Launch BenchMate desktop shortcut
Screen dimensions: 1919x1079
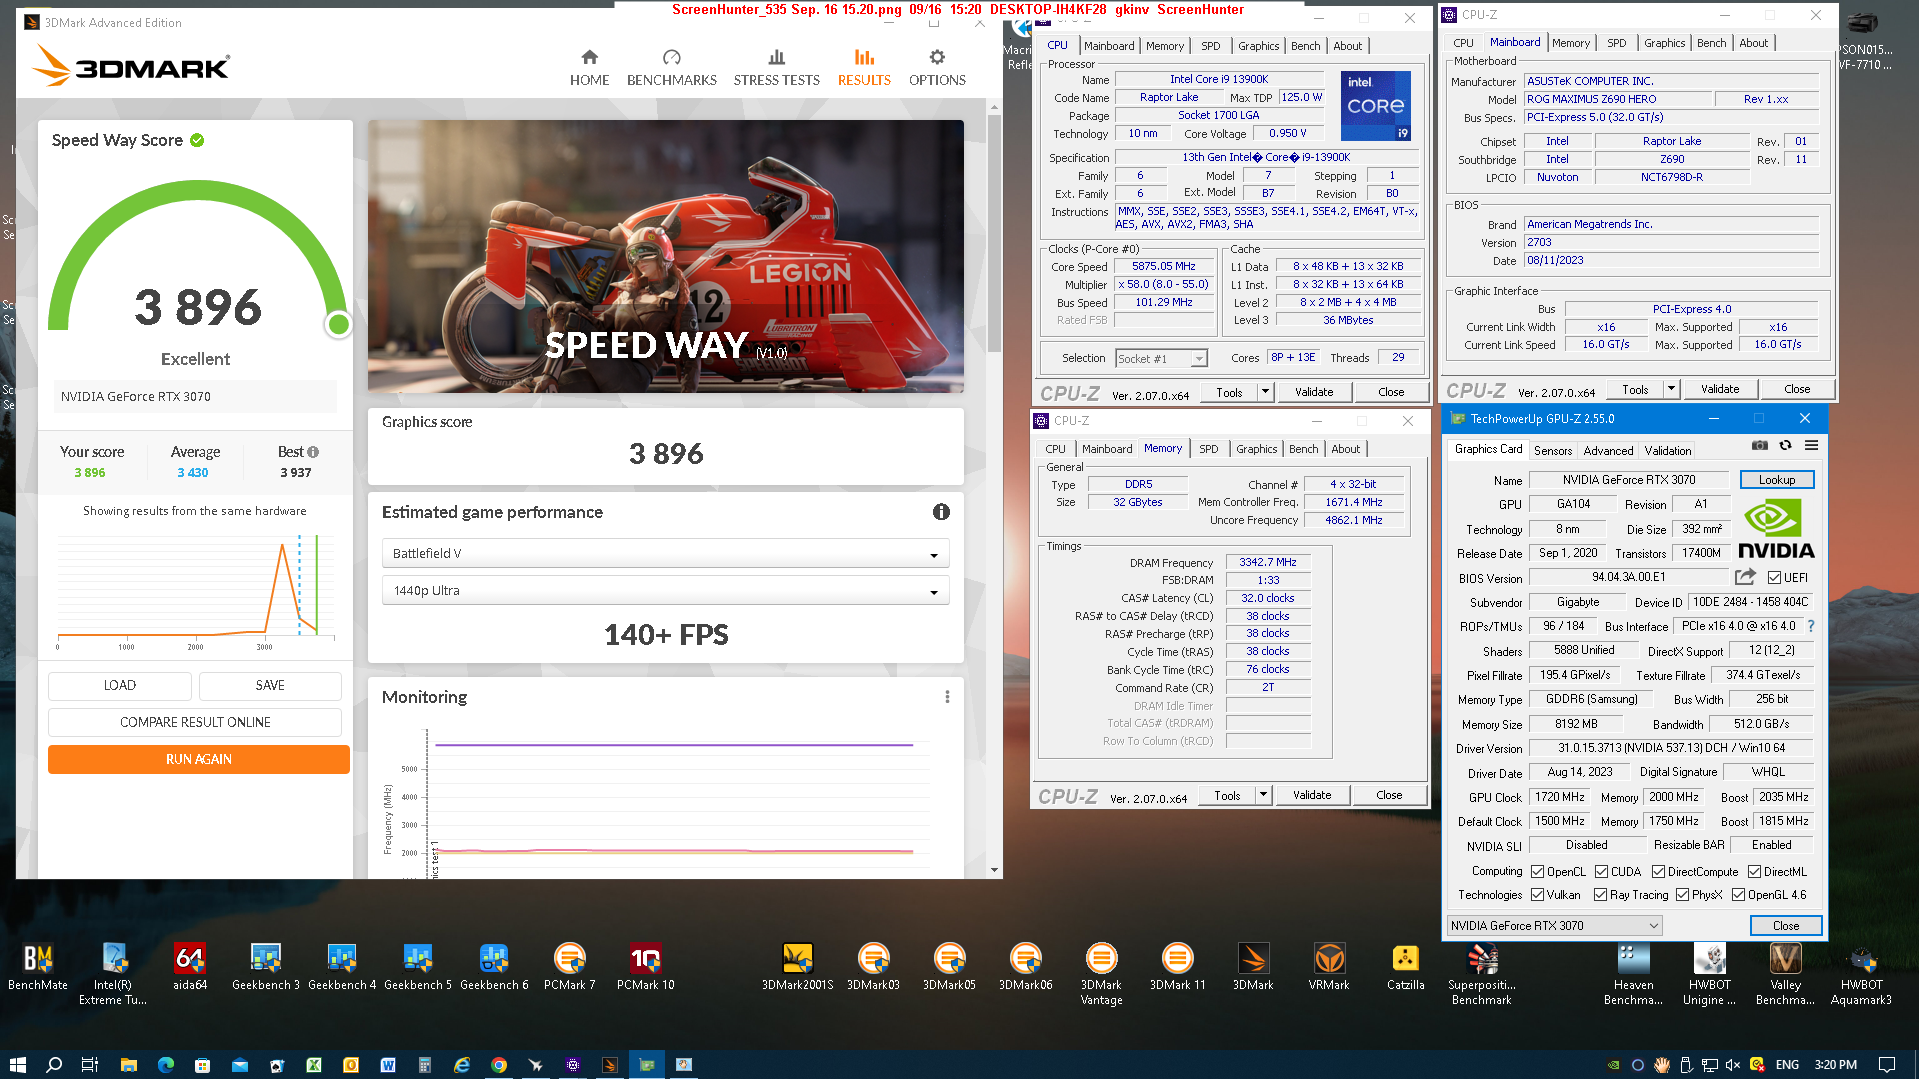click(x=38, y=968)
